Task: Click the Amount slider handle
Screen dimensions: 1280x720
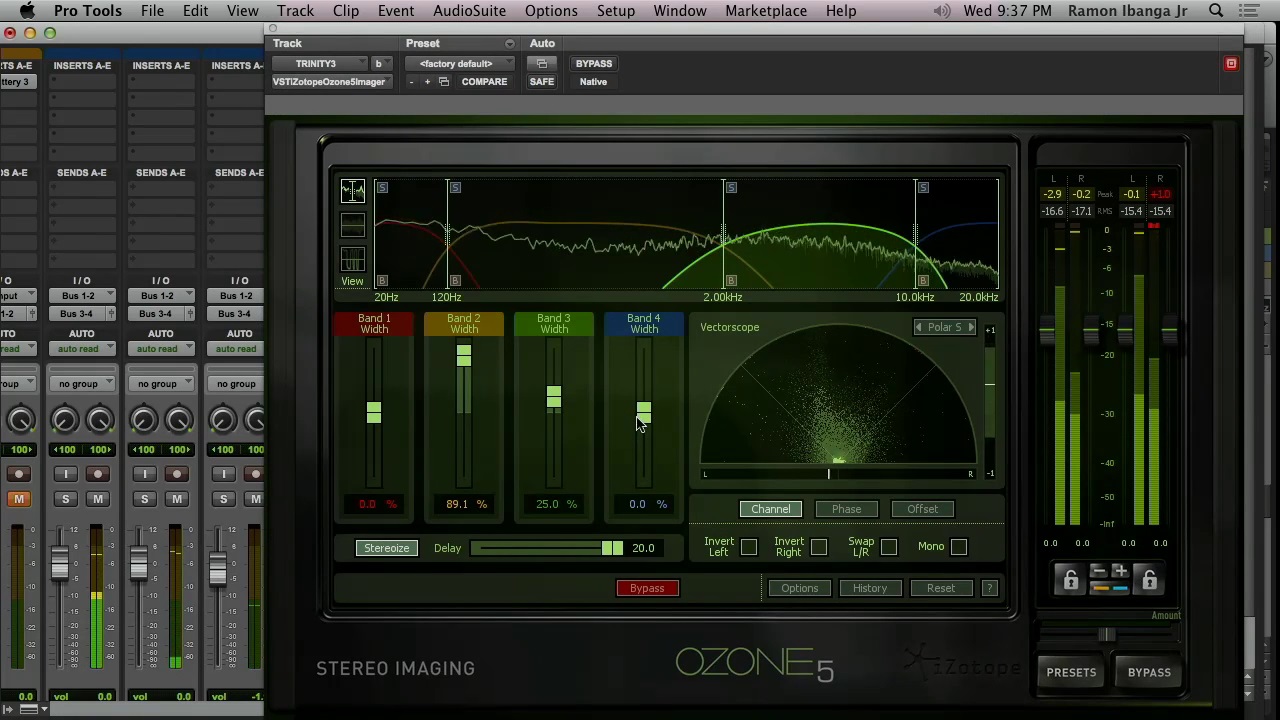Action: (1106, 635)
